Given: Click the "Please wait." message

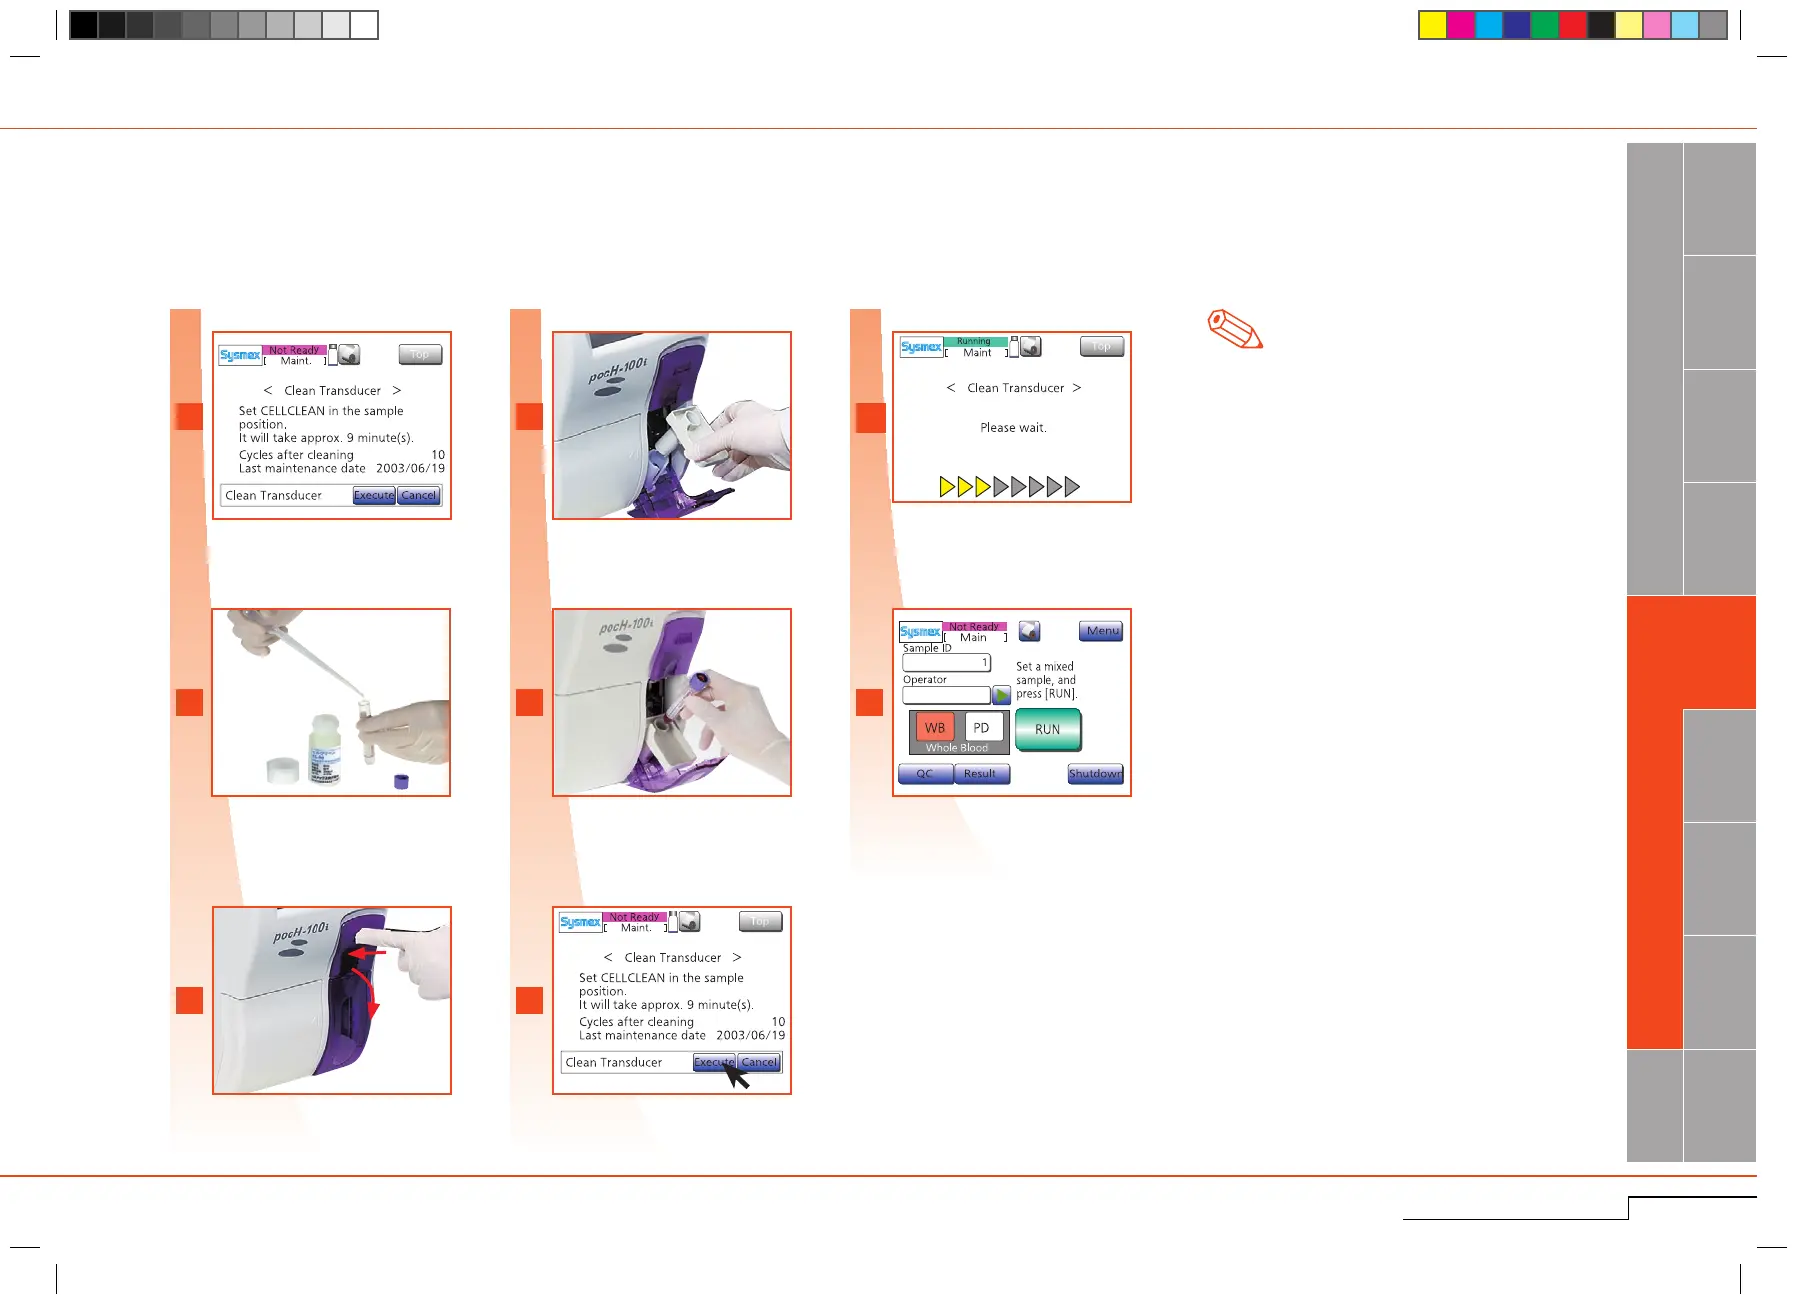Looking at the screenshot, I should [x=1013, y=427].
